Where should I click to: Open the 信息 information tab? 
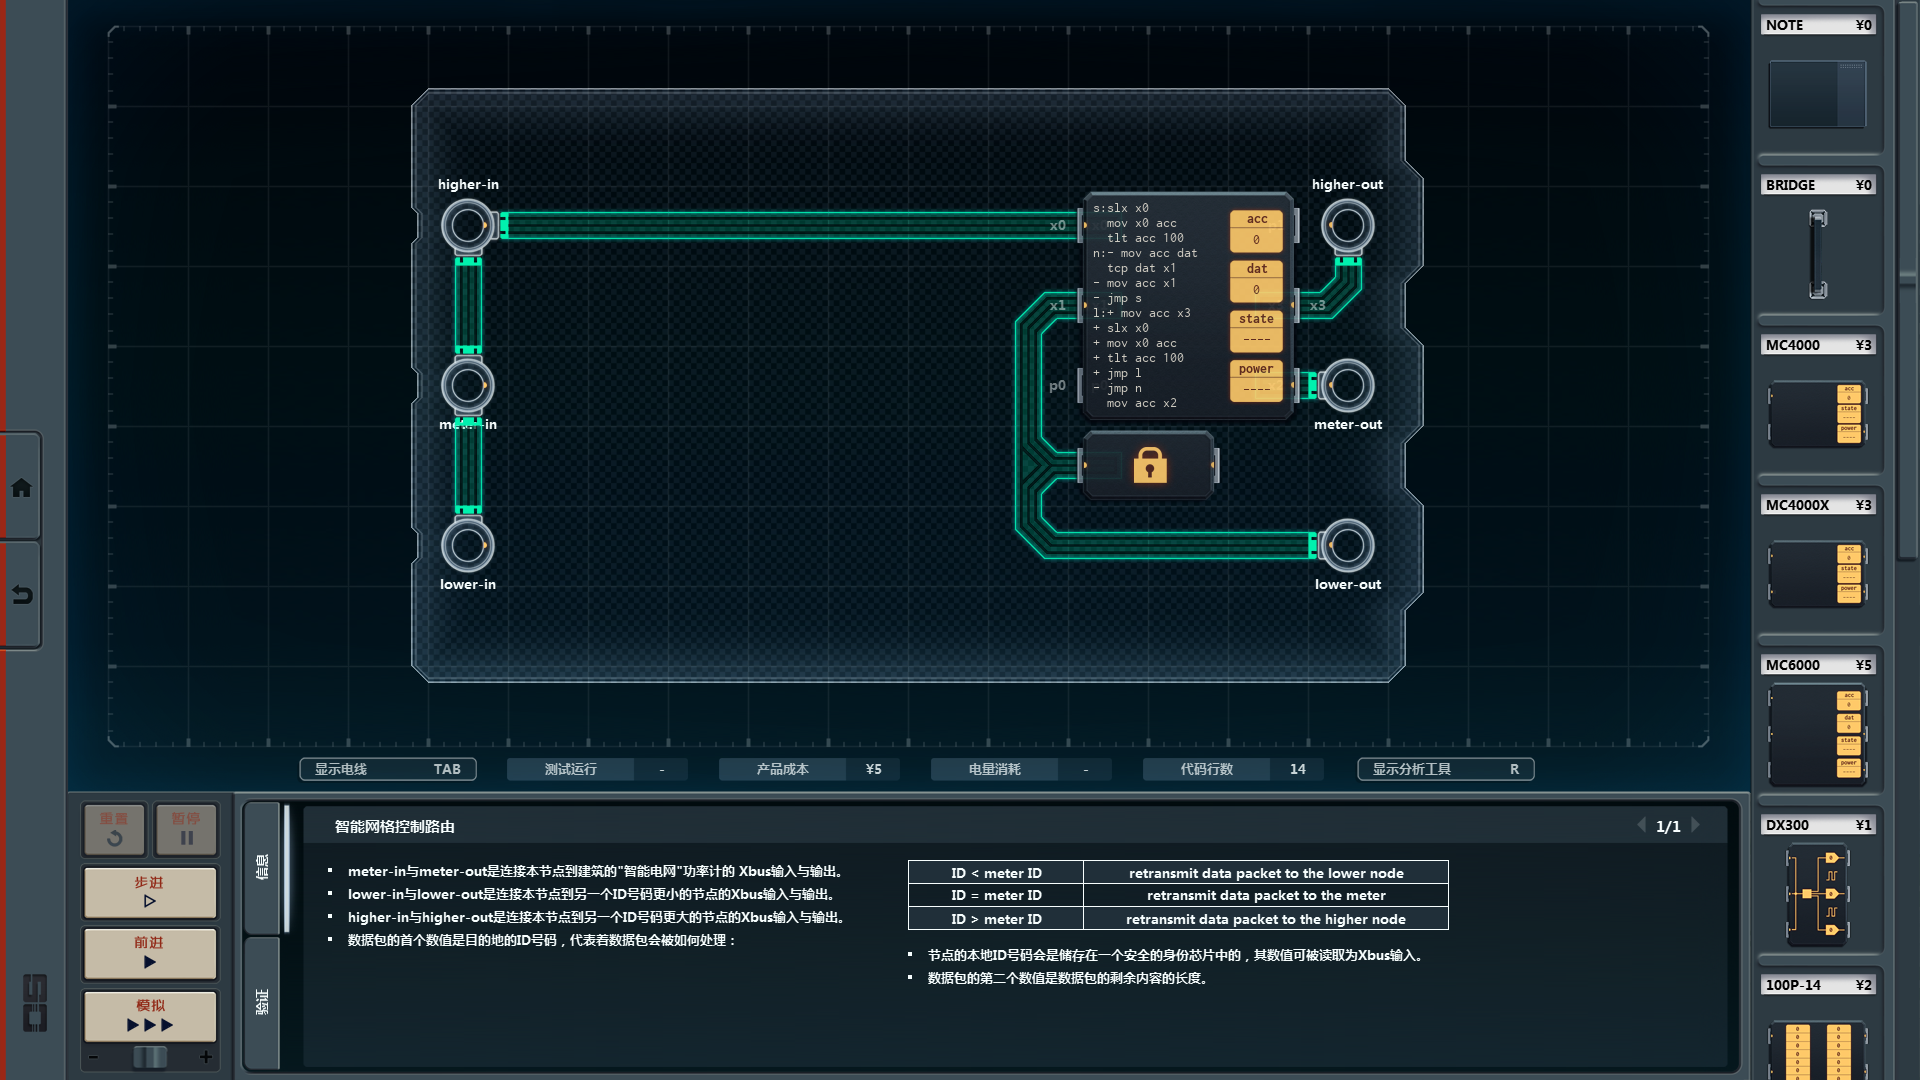coord(262,867)
